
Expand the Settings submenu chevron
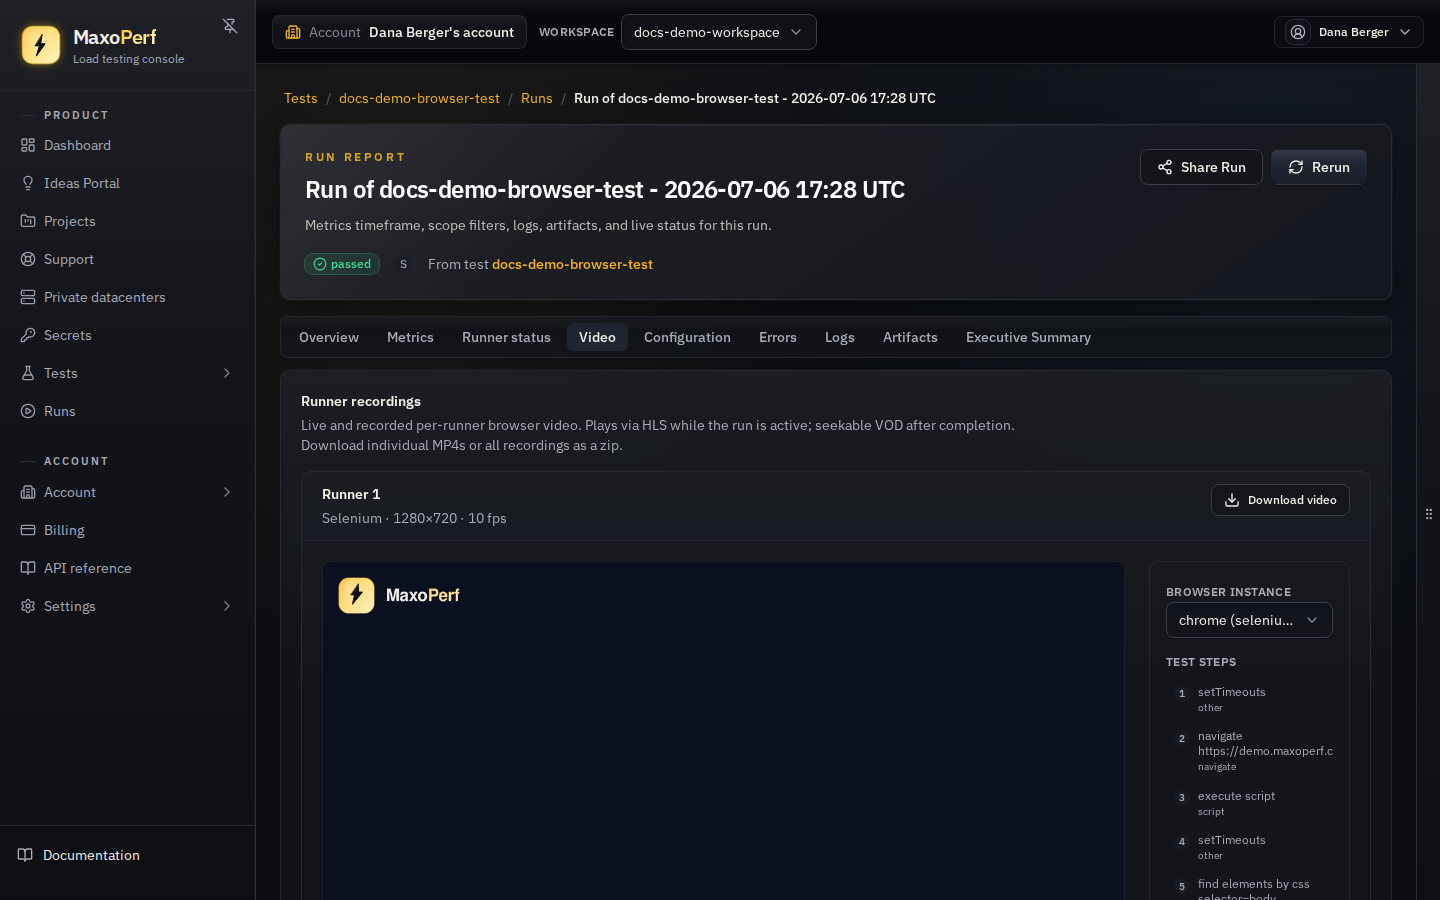pyautogui.click(x=227, y=606)
